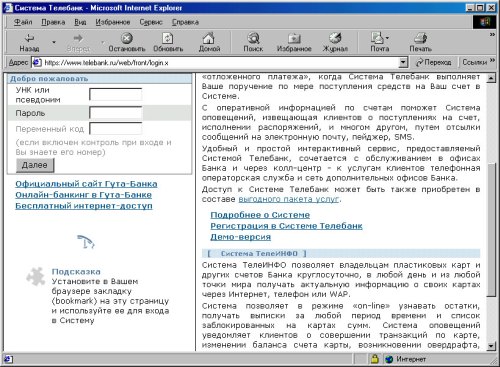Open the Вид menu
Screen dimensions: 500x367
80,22
